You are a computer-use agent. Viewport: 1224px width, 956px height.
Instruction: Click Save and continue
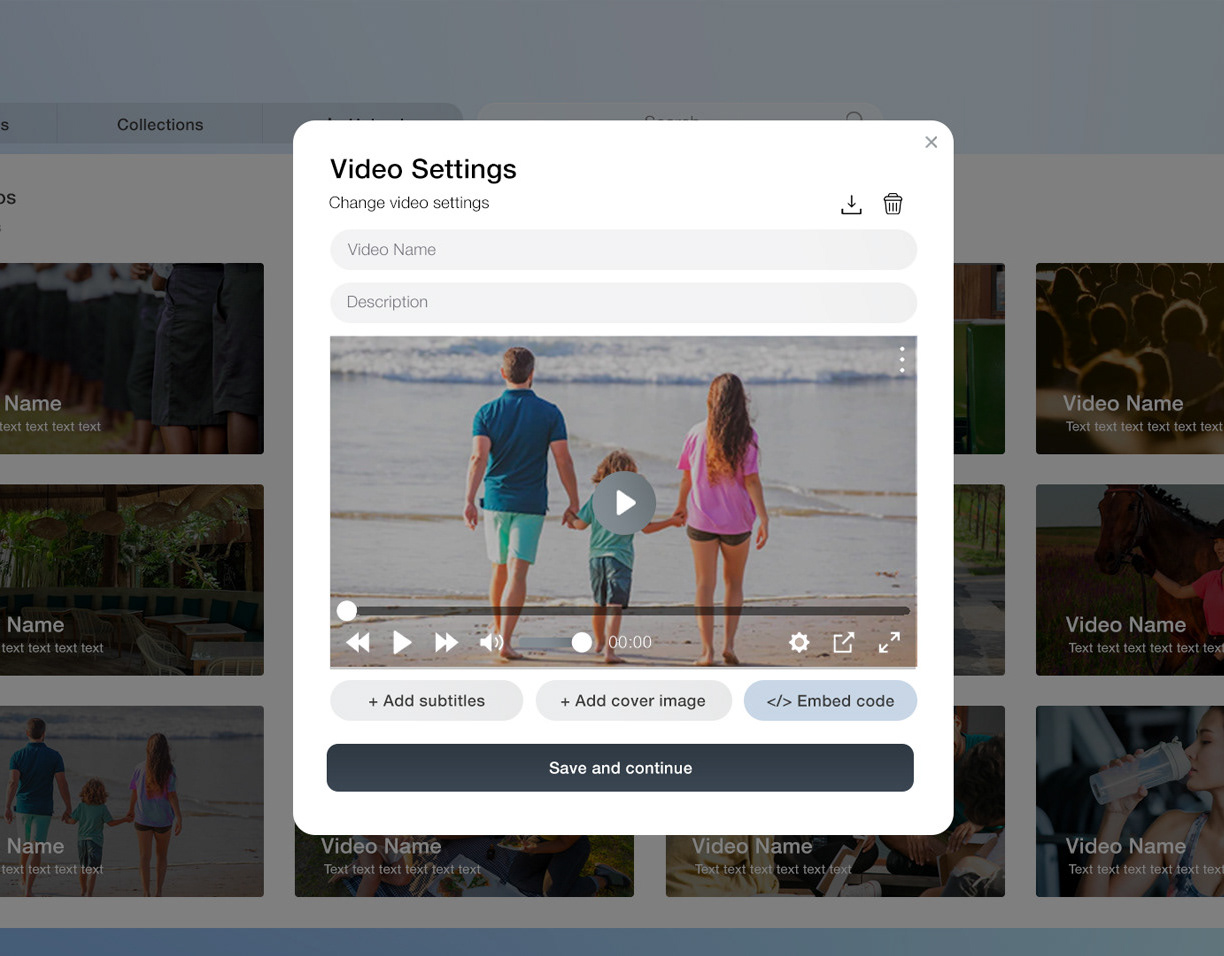click(620, 768)
